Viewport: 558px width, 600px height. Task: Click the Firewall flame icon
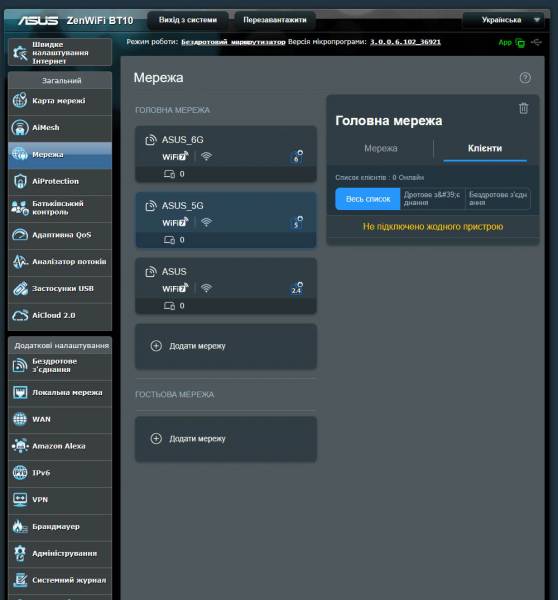(20, 527)
